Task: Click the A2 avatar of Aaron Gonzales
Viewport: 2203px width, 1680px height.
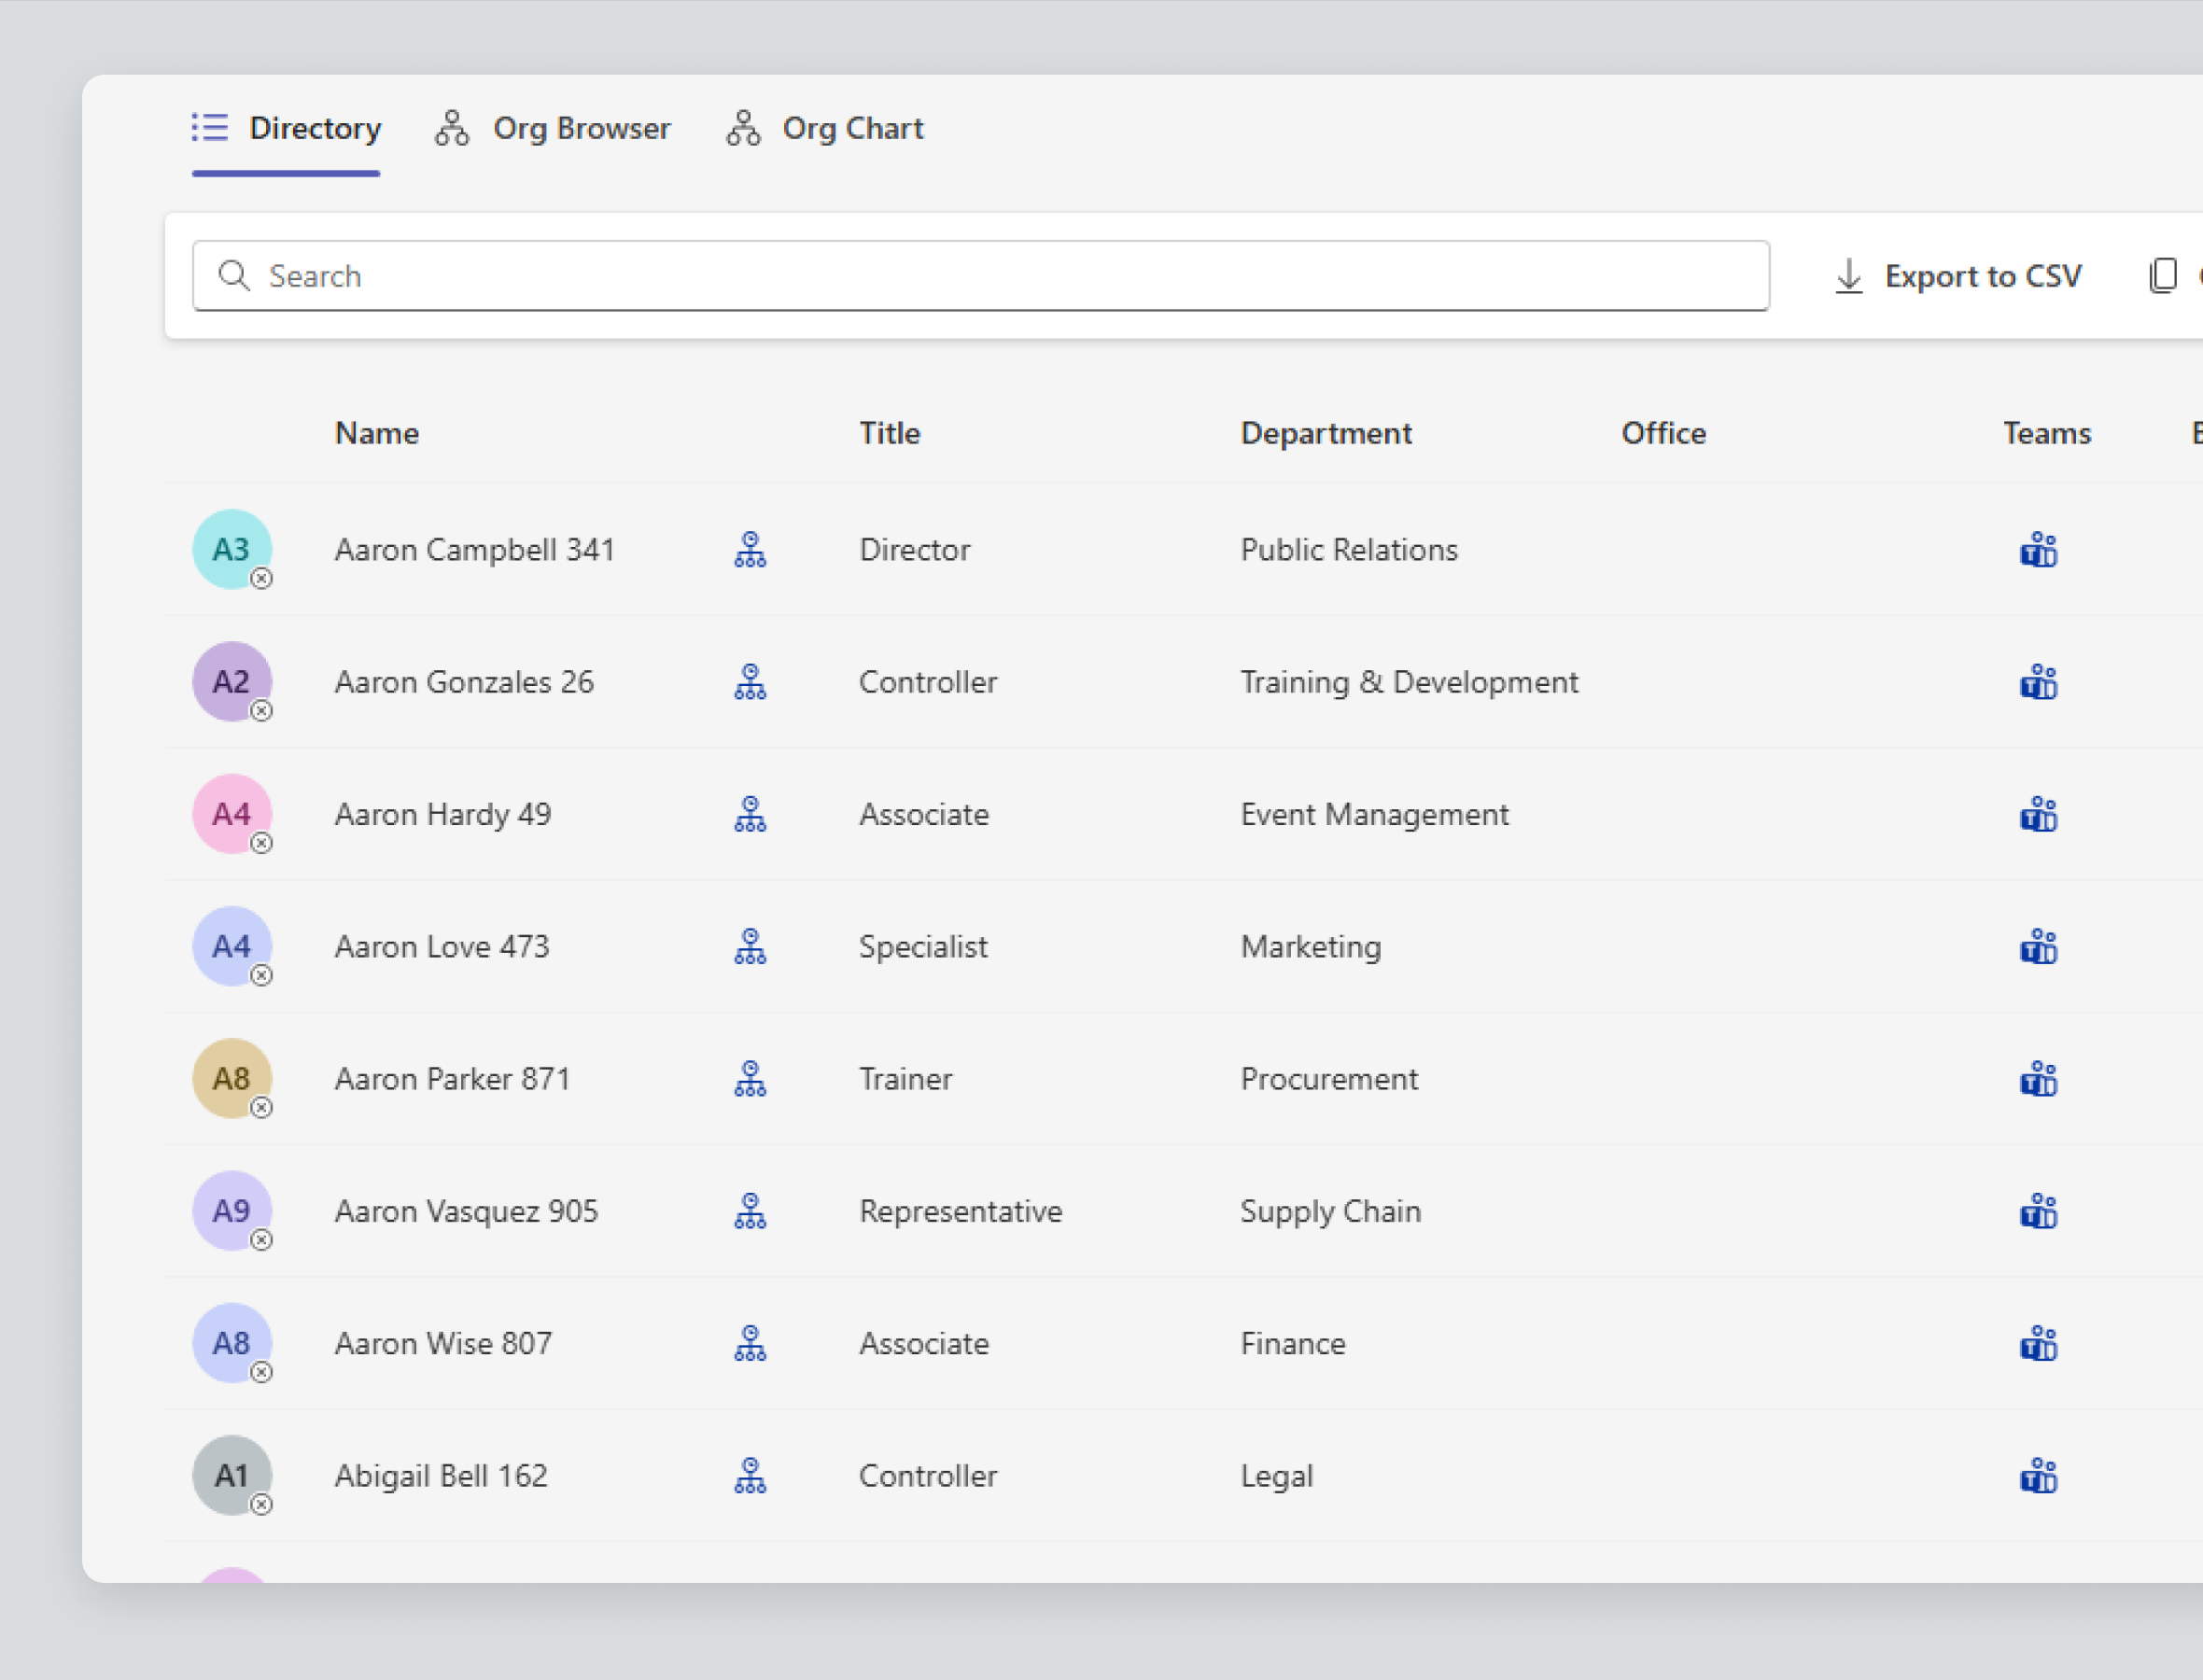Action: pyautogui.click(x=232, y=681)
